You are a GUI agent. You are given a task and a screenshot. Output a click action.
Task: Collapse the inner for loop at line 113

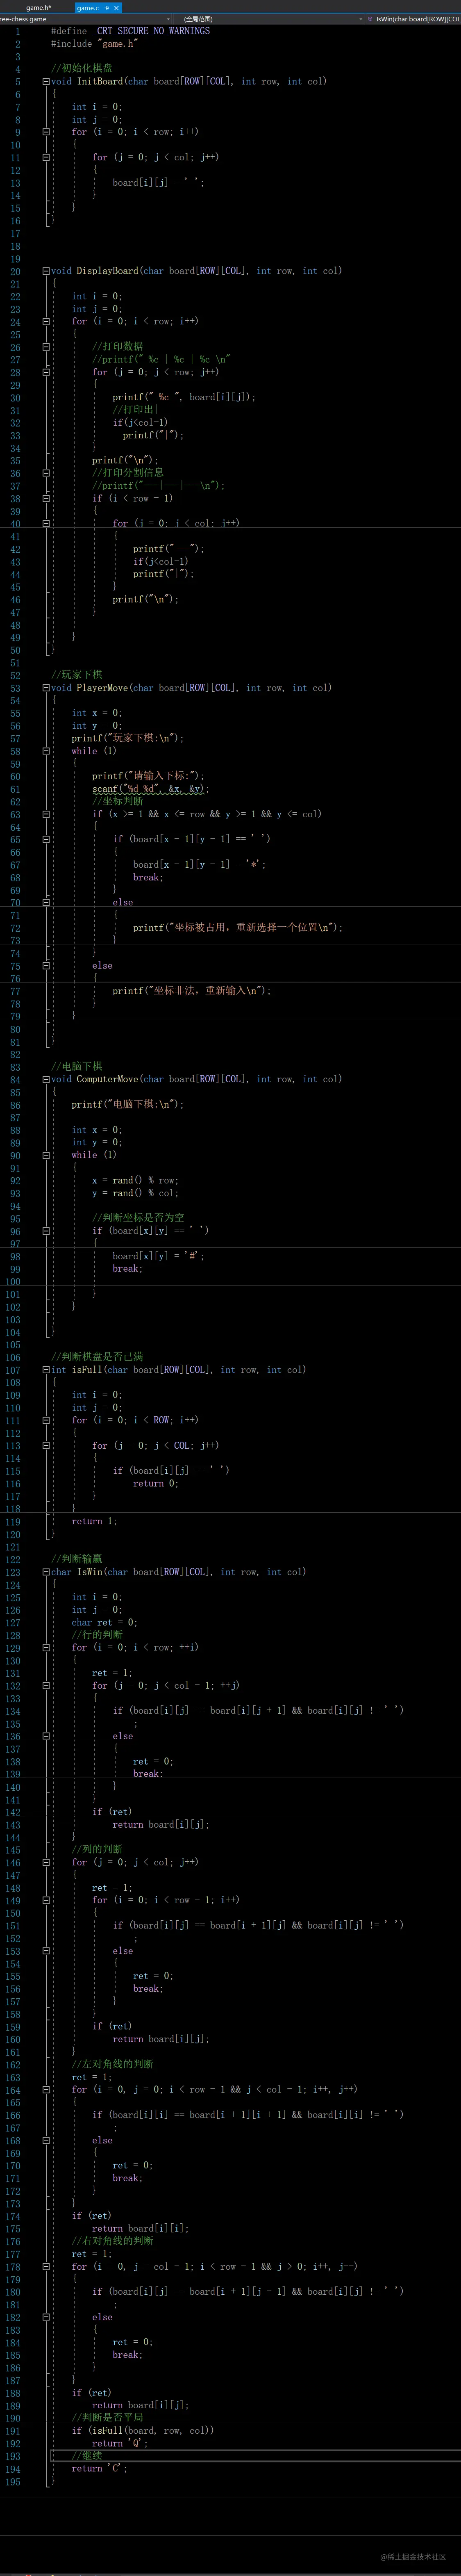coord(46,1445)
